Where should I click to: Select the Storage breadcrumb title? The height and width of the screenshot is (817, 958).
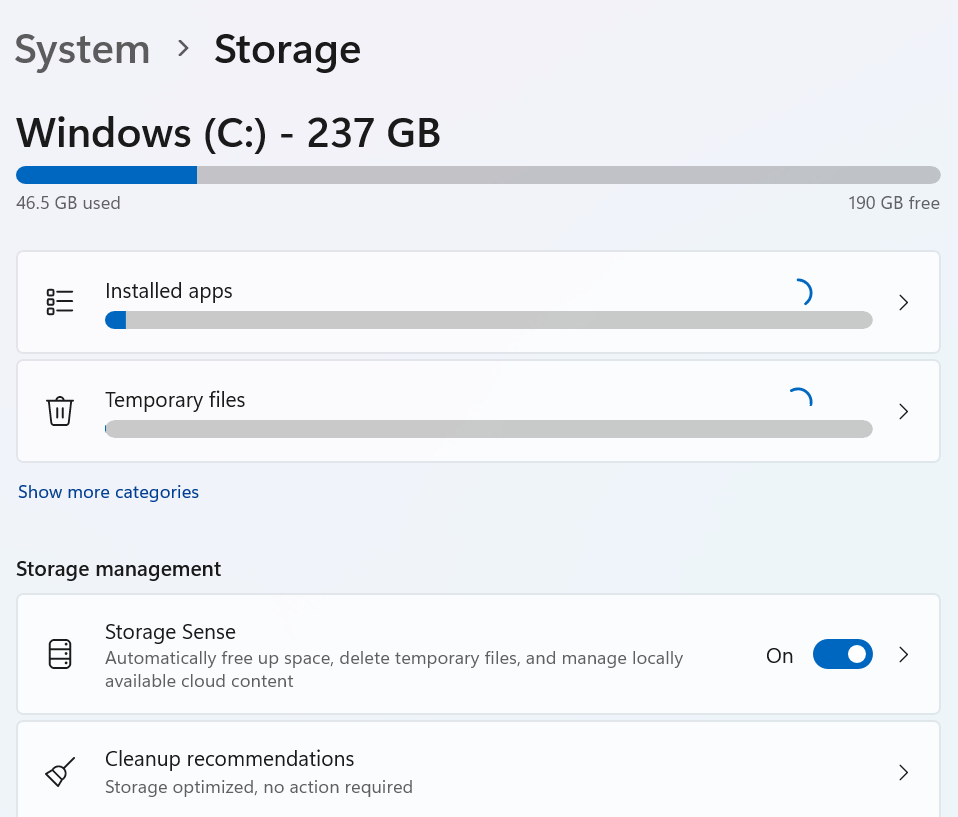287,49
